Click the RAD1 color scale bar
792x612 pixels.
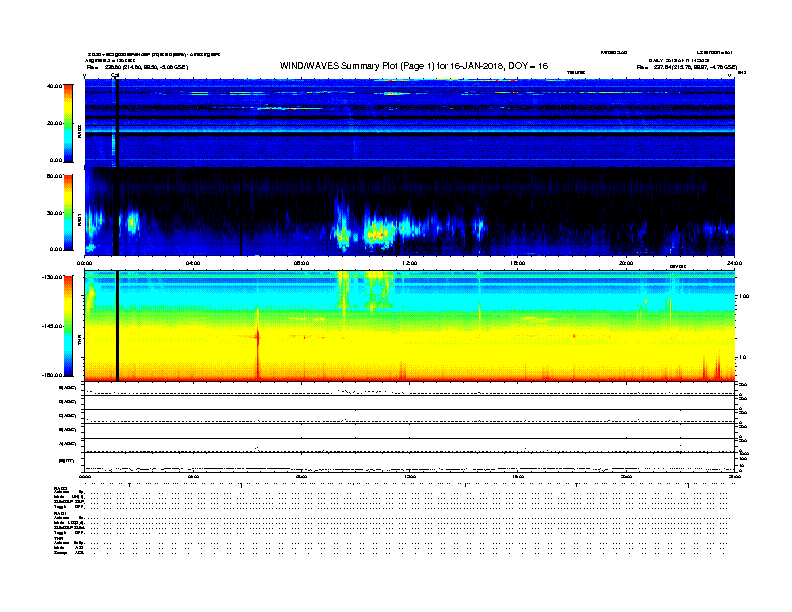point(68,213)
